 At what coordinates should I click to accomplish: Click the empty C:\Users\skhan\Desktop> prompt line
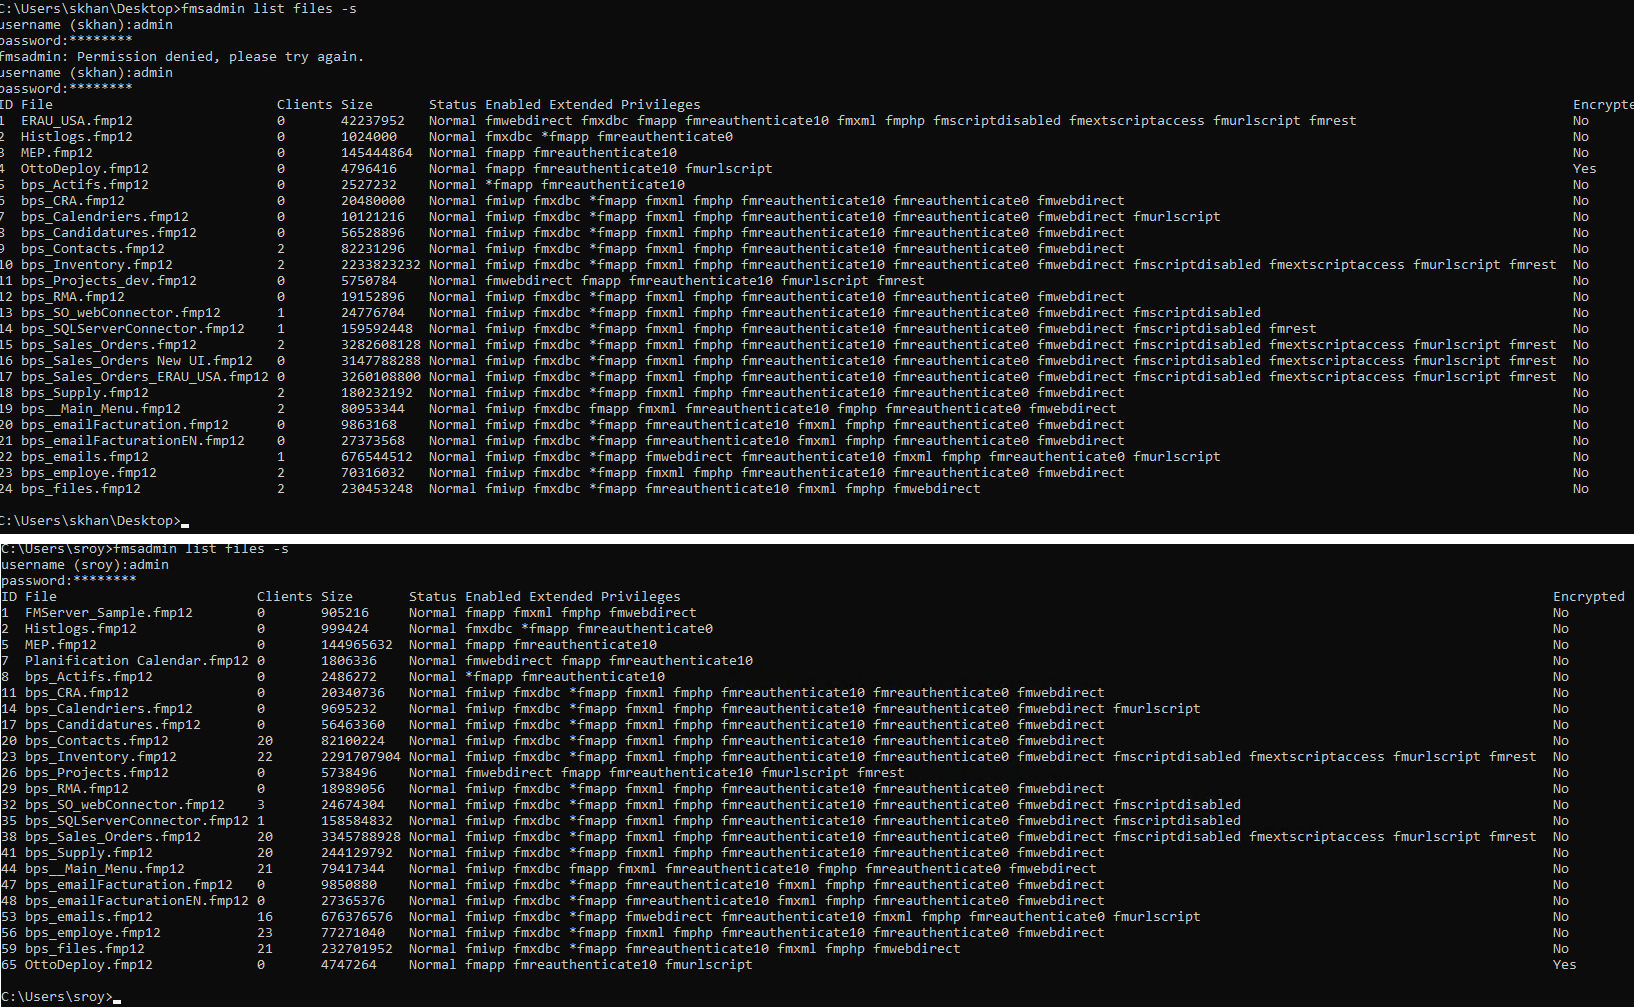click(92, 521)
